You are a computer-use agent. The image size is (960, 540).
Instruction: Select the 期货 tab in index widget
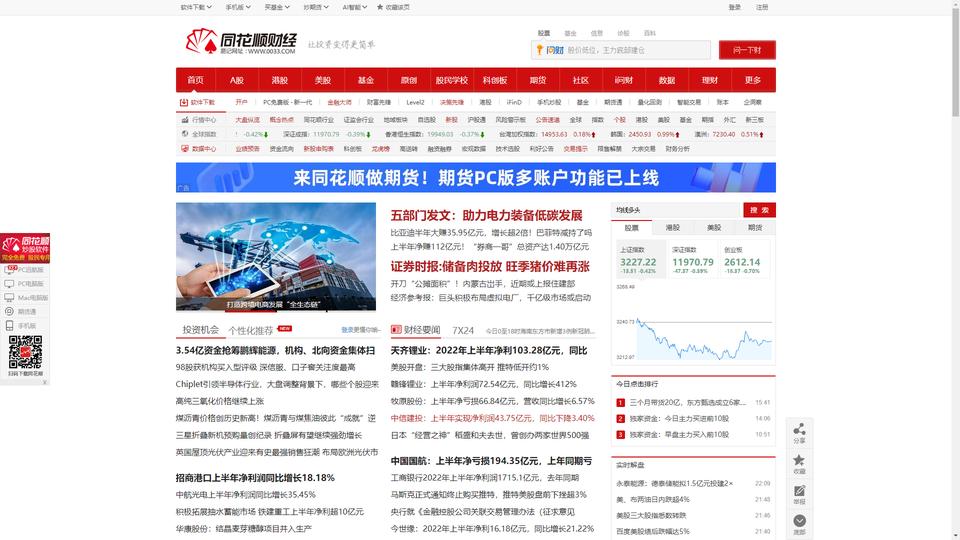click(x=755, y=228)
